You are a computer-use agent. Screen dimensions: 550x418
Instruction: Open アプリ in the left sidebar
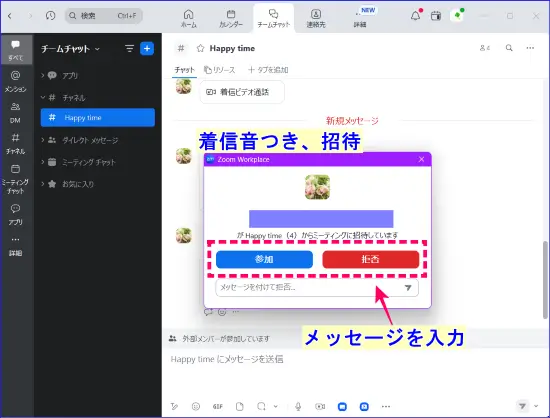point(15,215)
